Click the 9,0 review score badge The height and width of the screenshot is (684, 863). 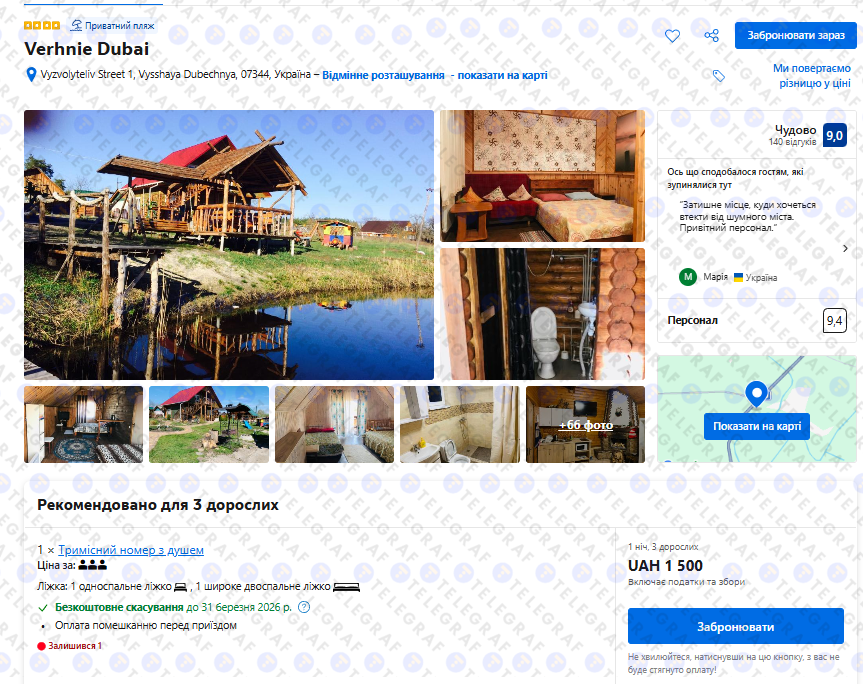coord(834,135)
